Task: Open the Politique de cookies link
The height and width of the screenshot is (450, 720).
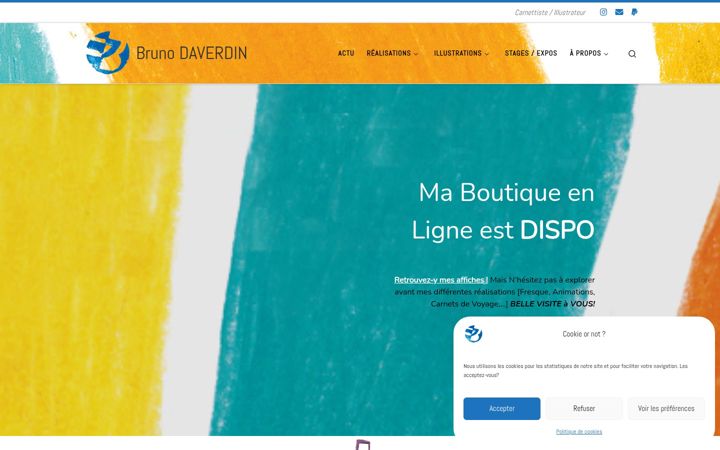Action: pos(579,432)
